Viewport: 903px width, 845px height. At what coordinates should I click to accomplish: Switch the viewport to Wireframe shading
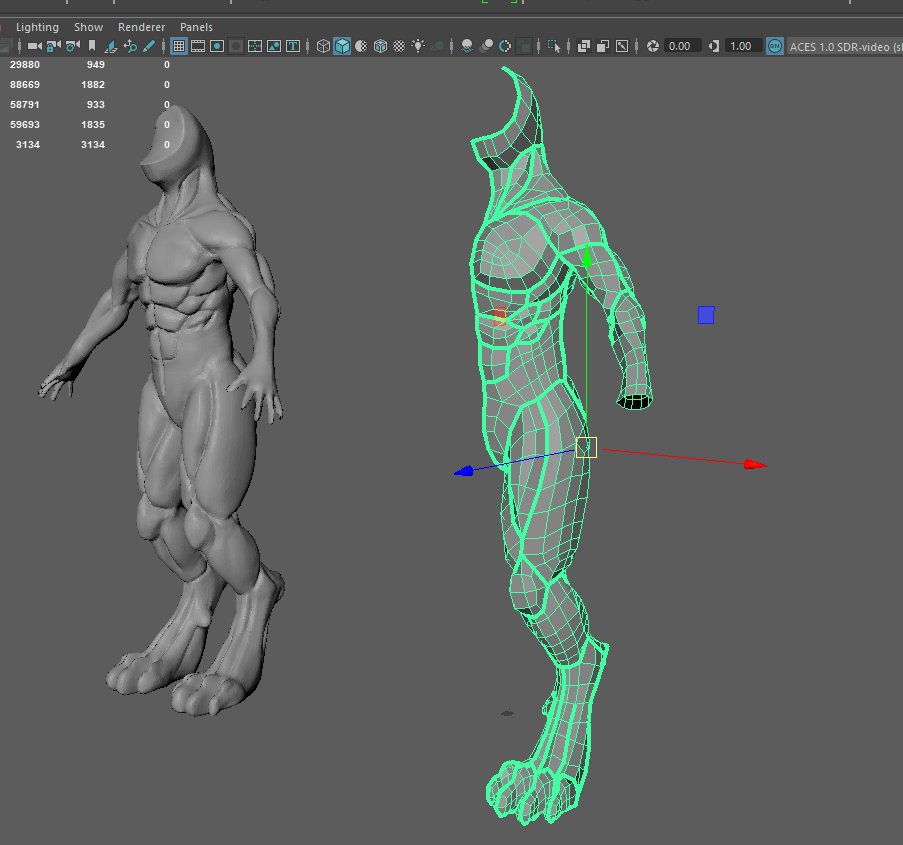[323, 46]
